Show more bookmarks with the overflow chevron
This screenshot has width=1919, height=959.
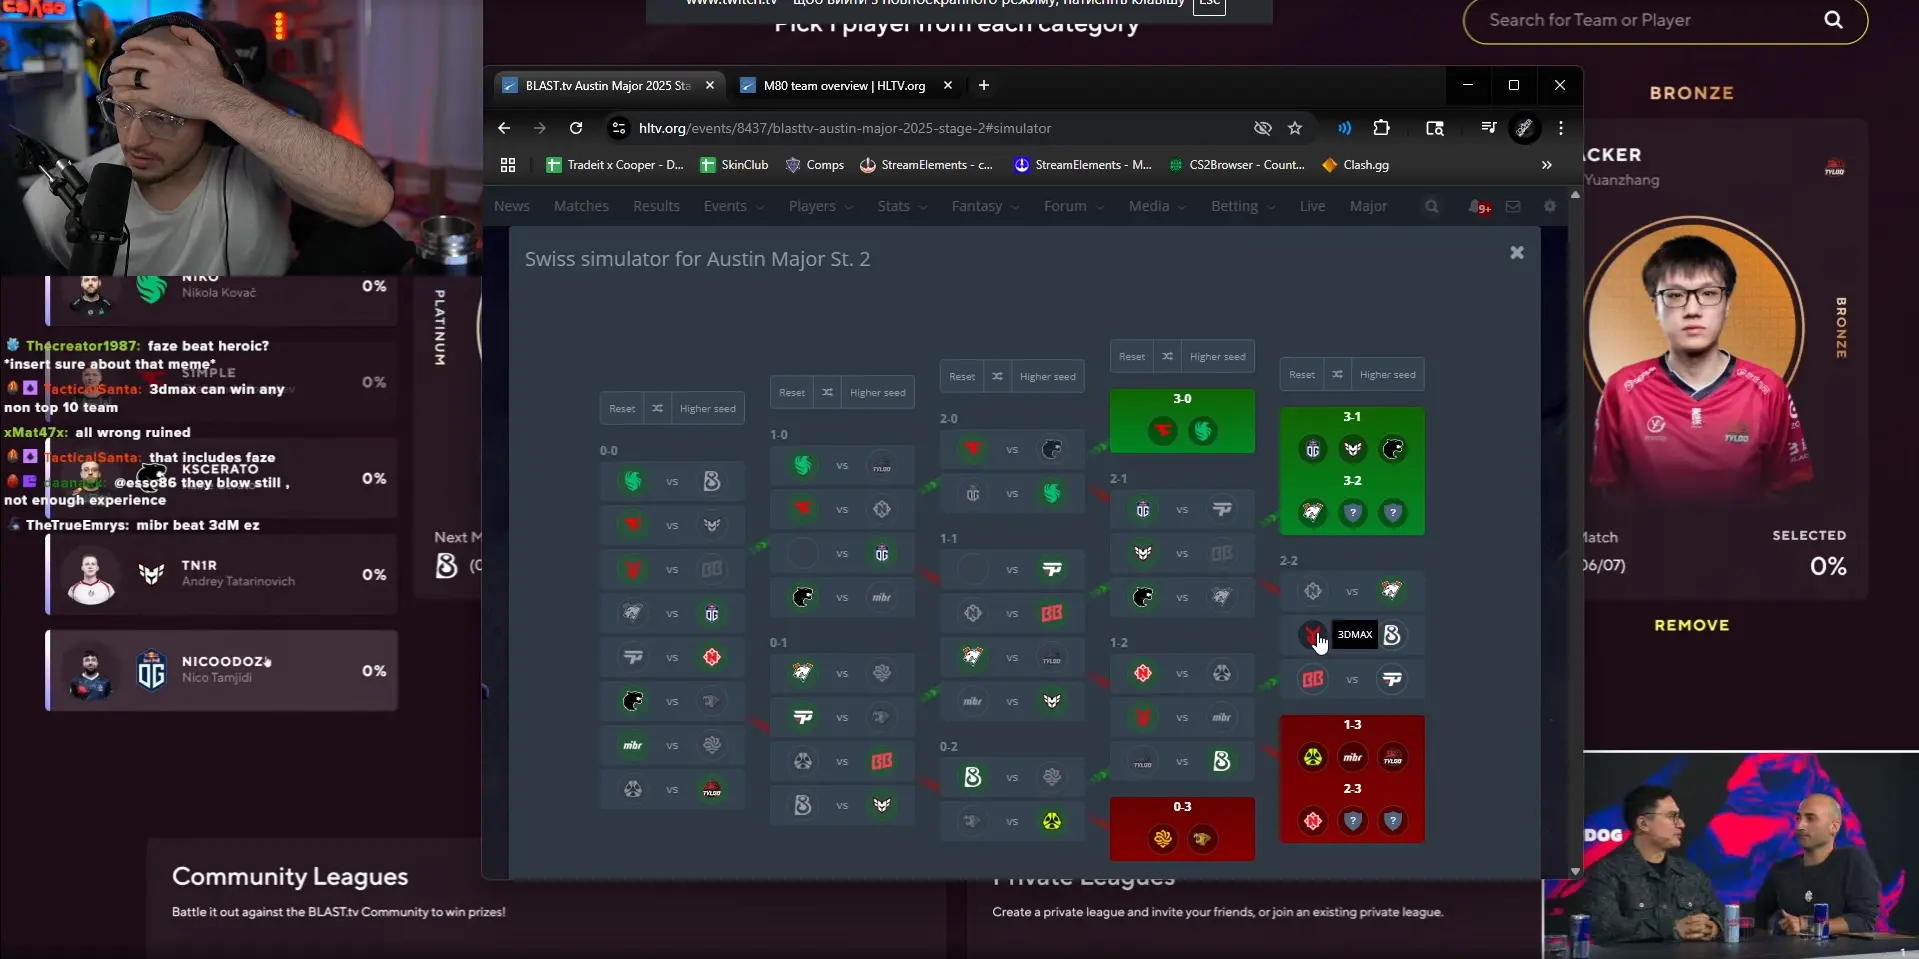point(1547,165)
